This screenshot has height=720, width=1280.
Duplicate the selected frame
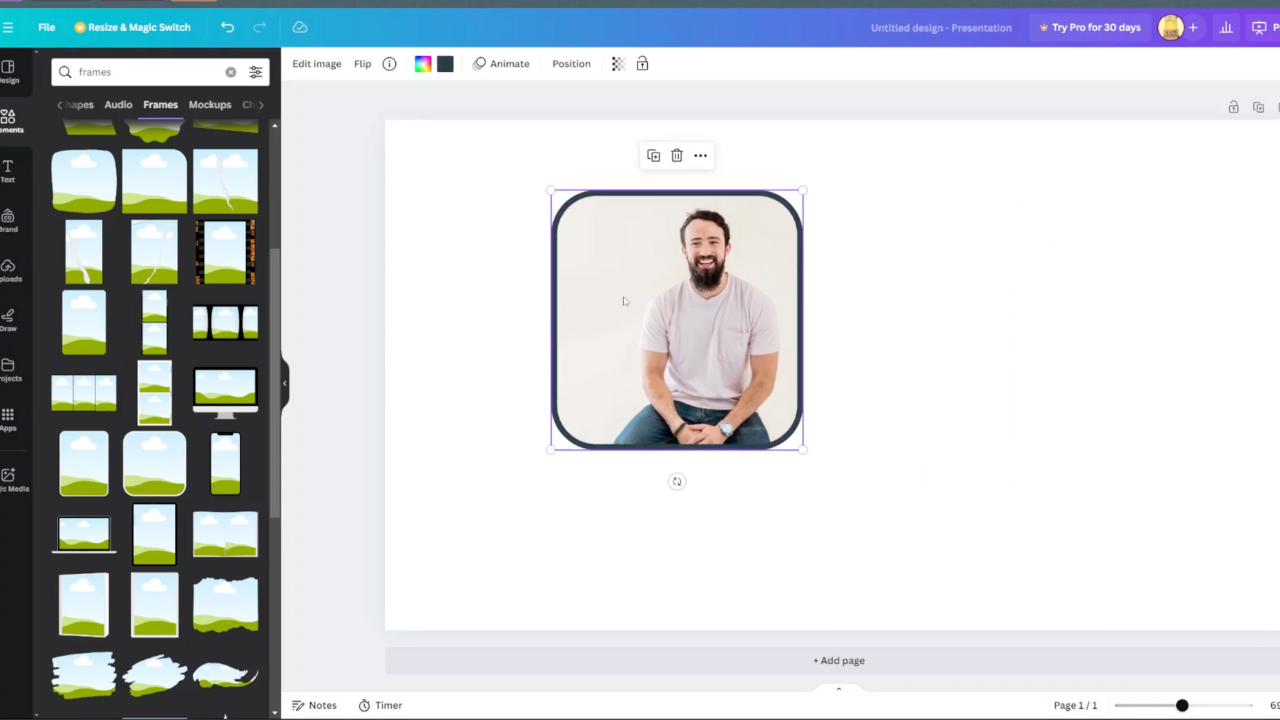(x=653, y=155)
